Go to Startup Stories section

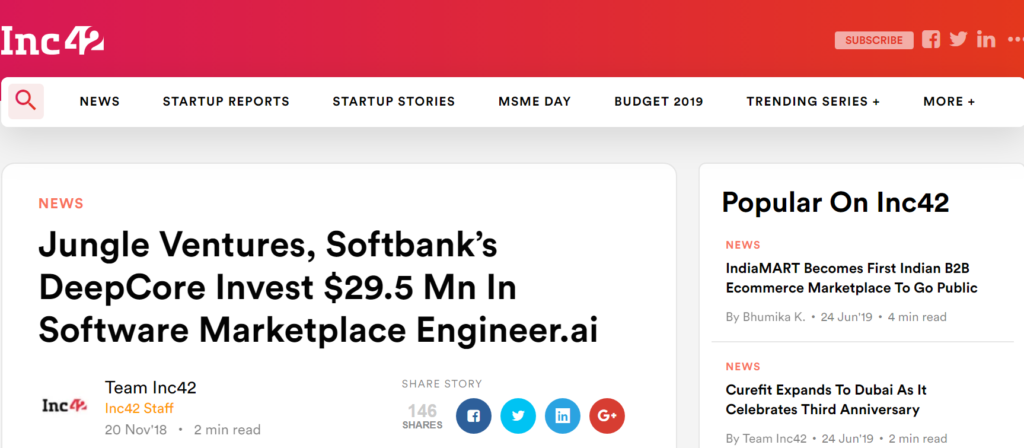[394, 101]
